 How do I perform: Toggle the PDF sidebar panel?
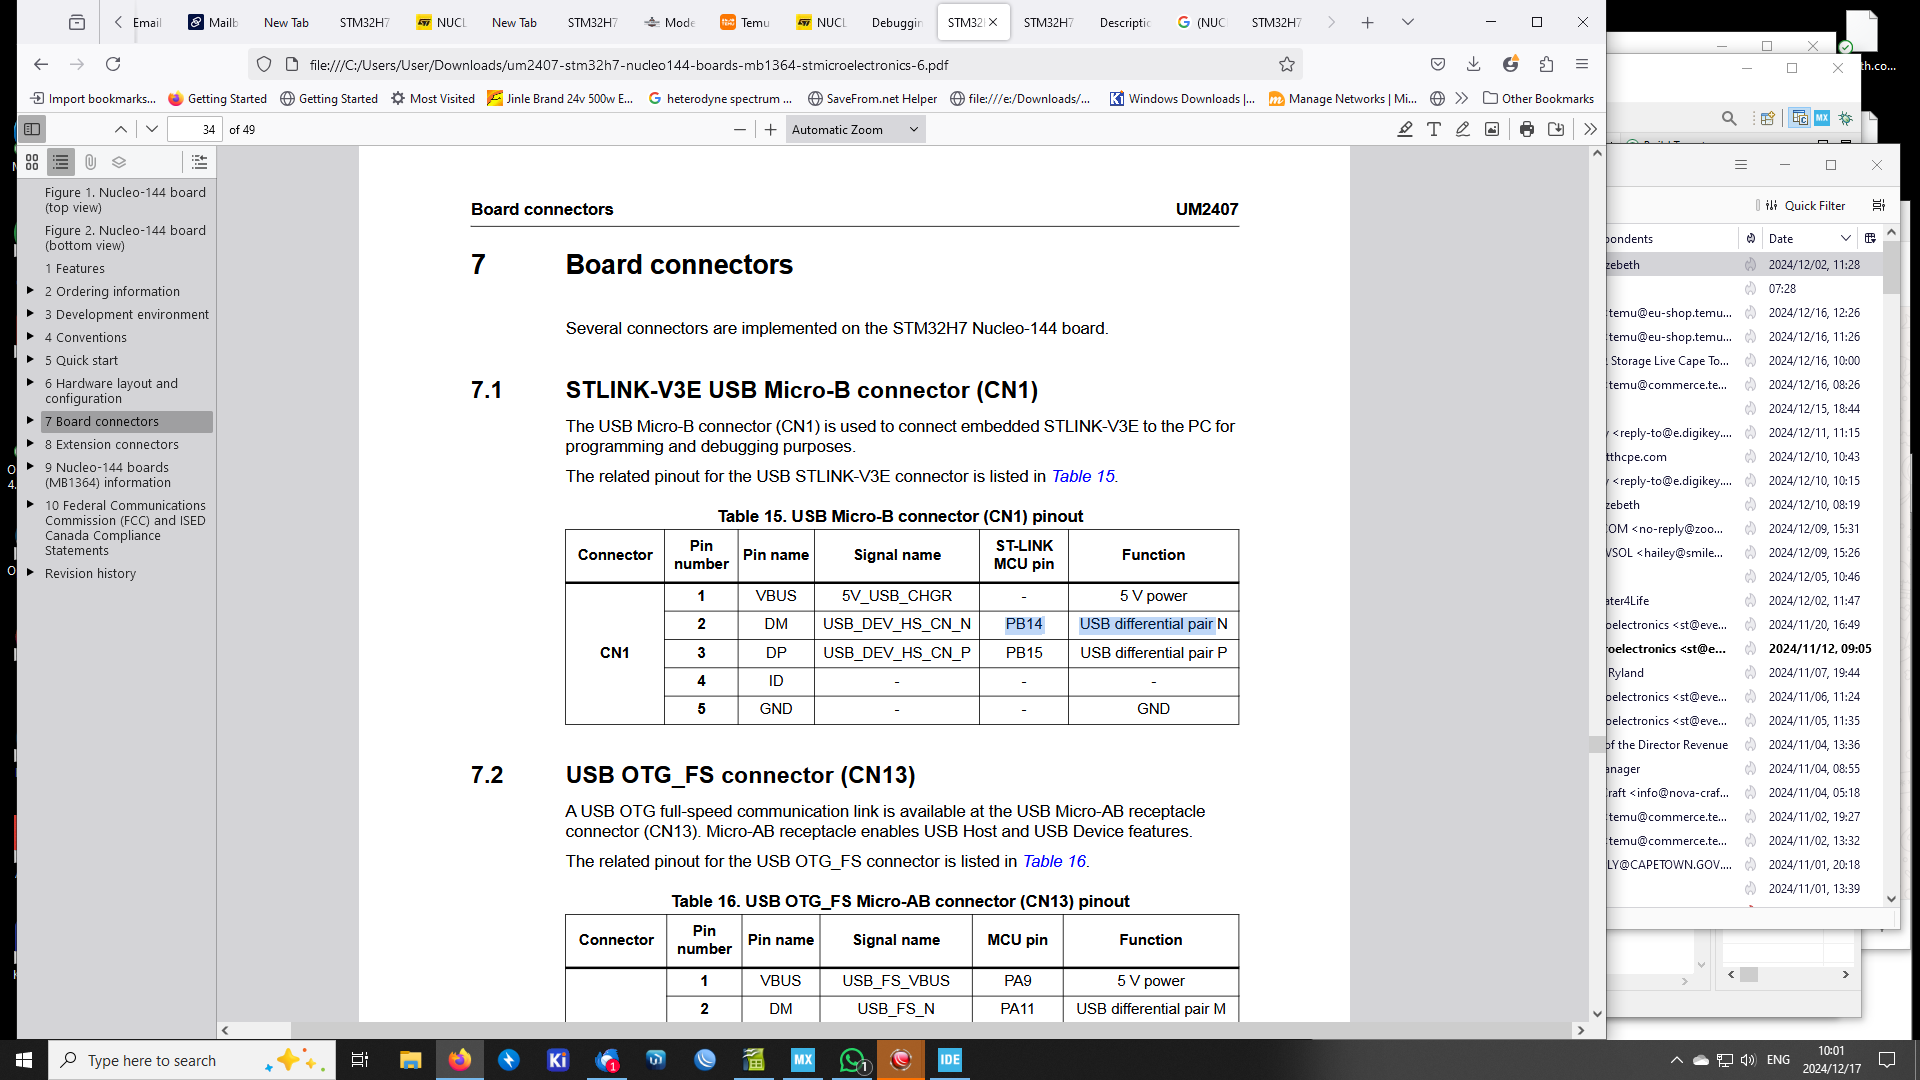tap(32, 129)
